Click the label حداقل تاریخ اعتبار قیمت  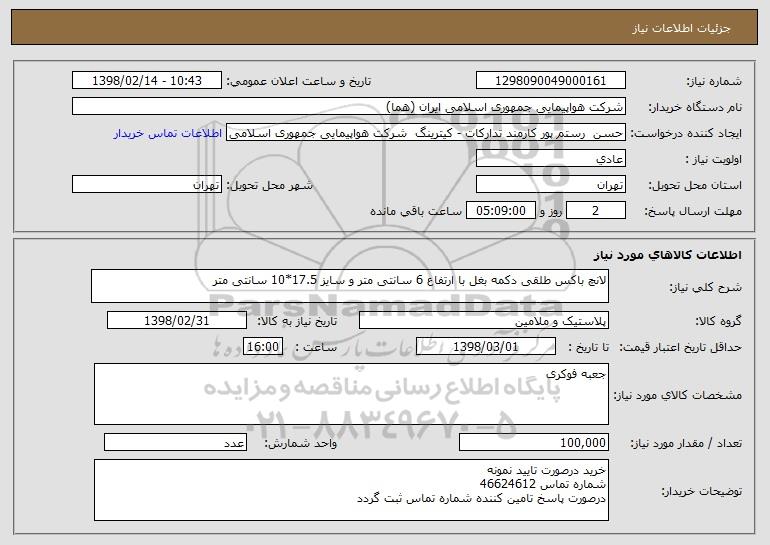[x=681, y=347]
